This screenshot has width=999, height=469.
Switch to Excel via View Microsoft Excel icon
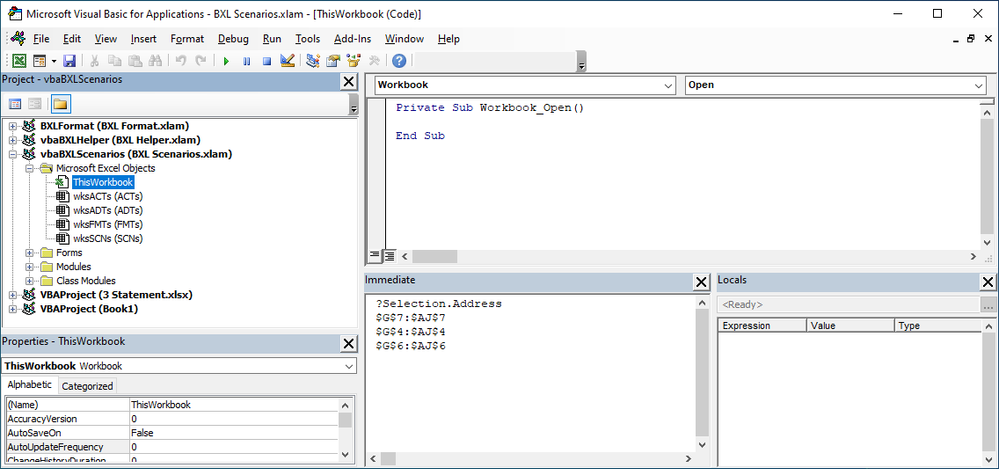click(x=20, y=61)
